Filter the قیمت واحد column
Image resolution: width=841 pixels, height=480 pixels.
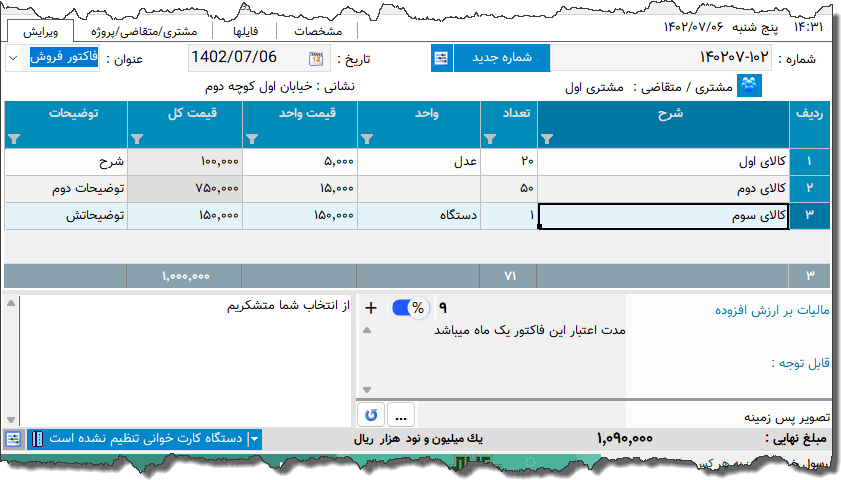coord(252,139)
